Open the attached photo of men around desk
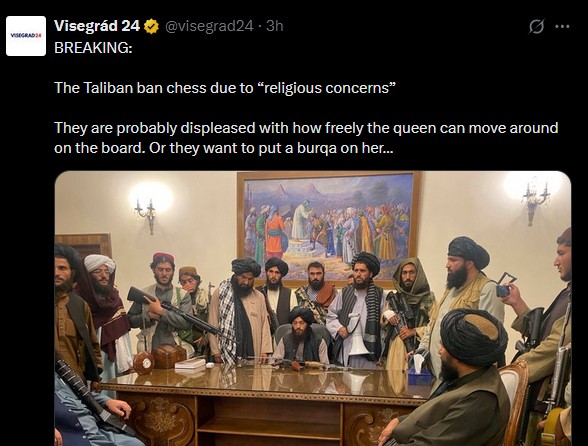The image size is (588, 446). pyautogui.click(x=313, y=308)
